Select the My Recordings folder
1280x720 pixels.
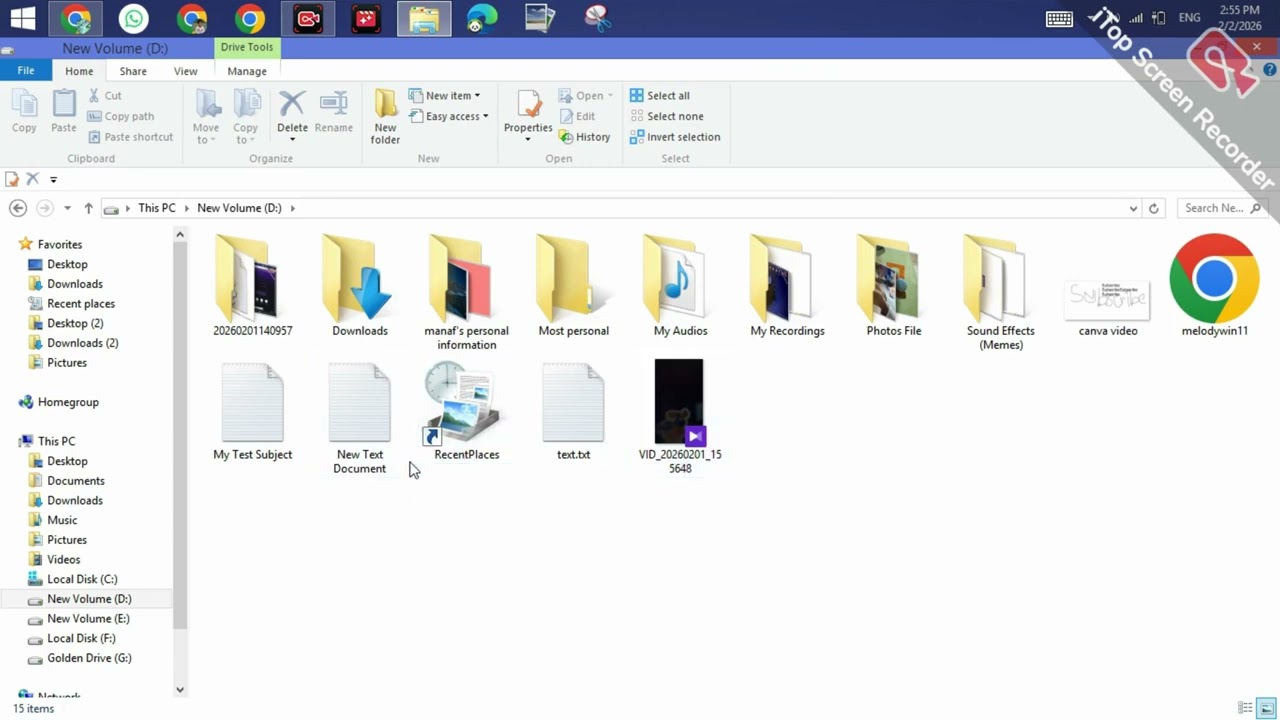coord(787,285)
